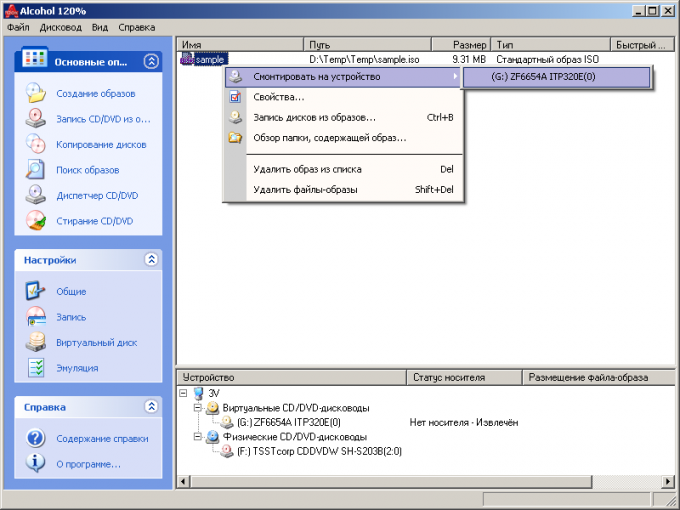This screenshot has width=680, height=510.
Task: Click the (G:) virtual drive icon in tree
Action: [x=227, y=422]
